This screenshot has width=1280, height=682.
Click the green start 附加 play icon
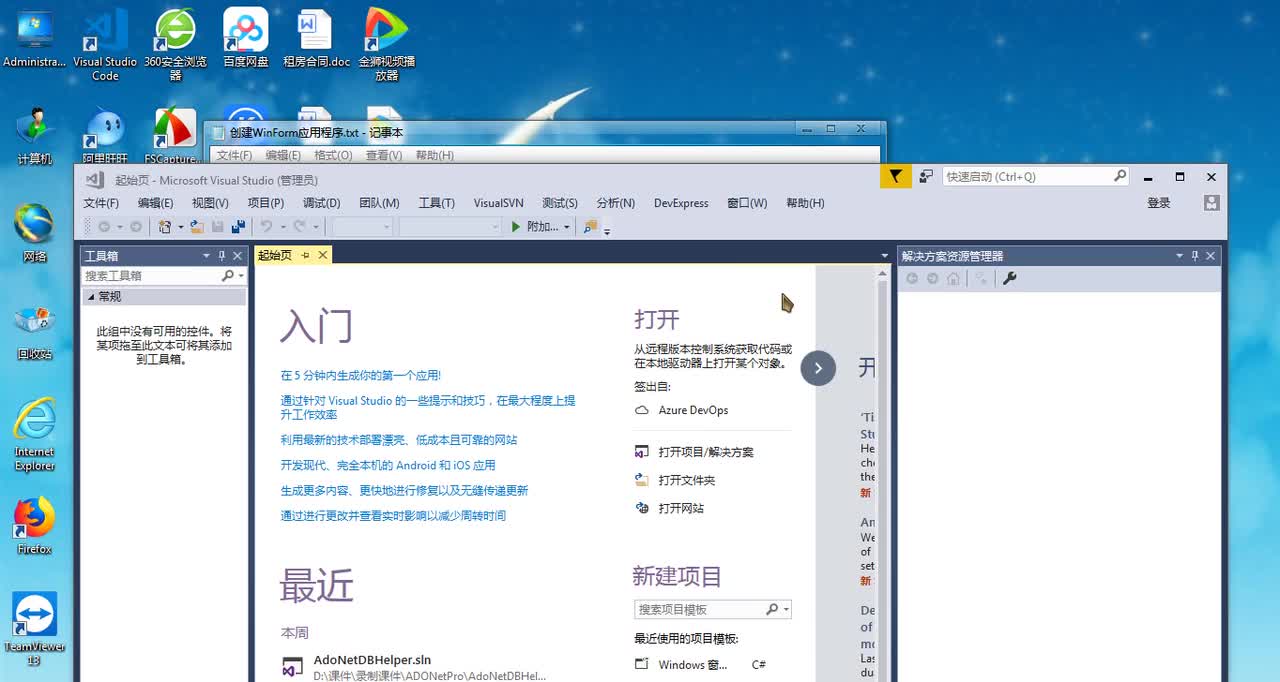coord(516,227)
